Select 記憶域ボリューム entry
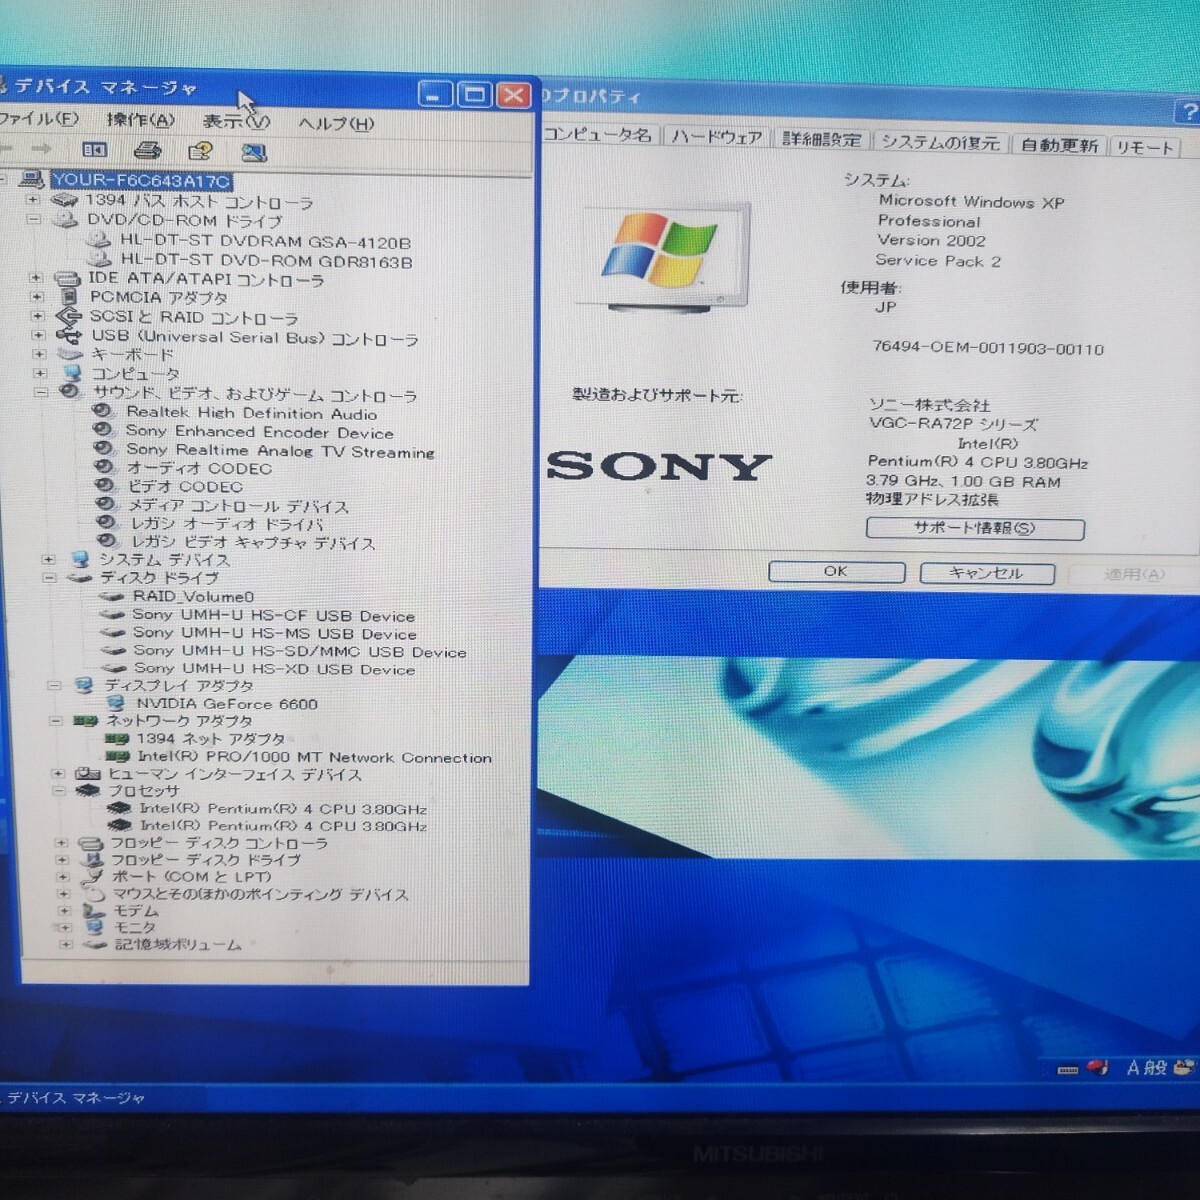Screen dimensions: 1200x1200 [178, 944]
